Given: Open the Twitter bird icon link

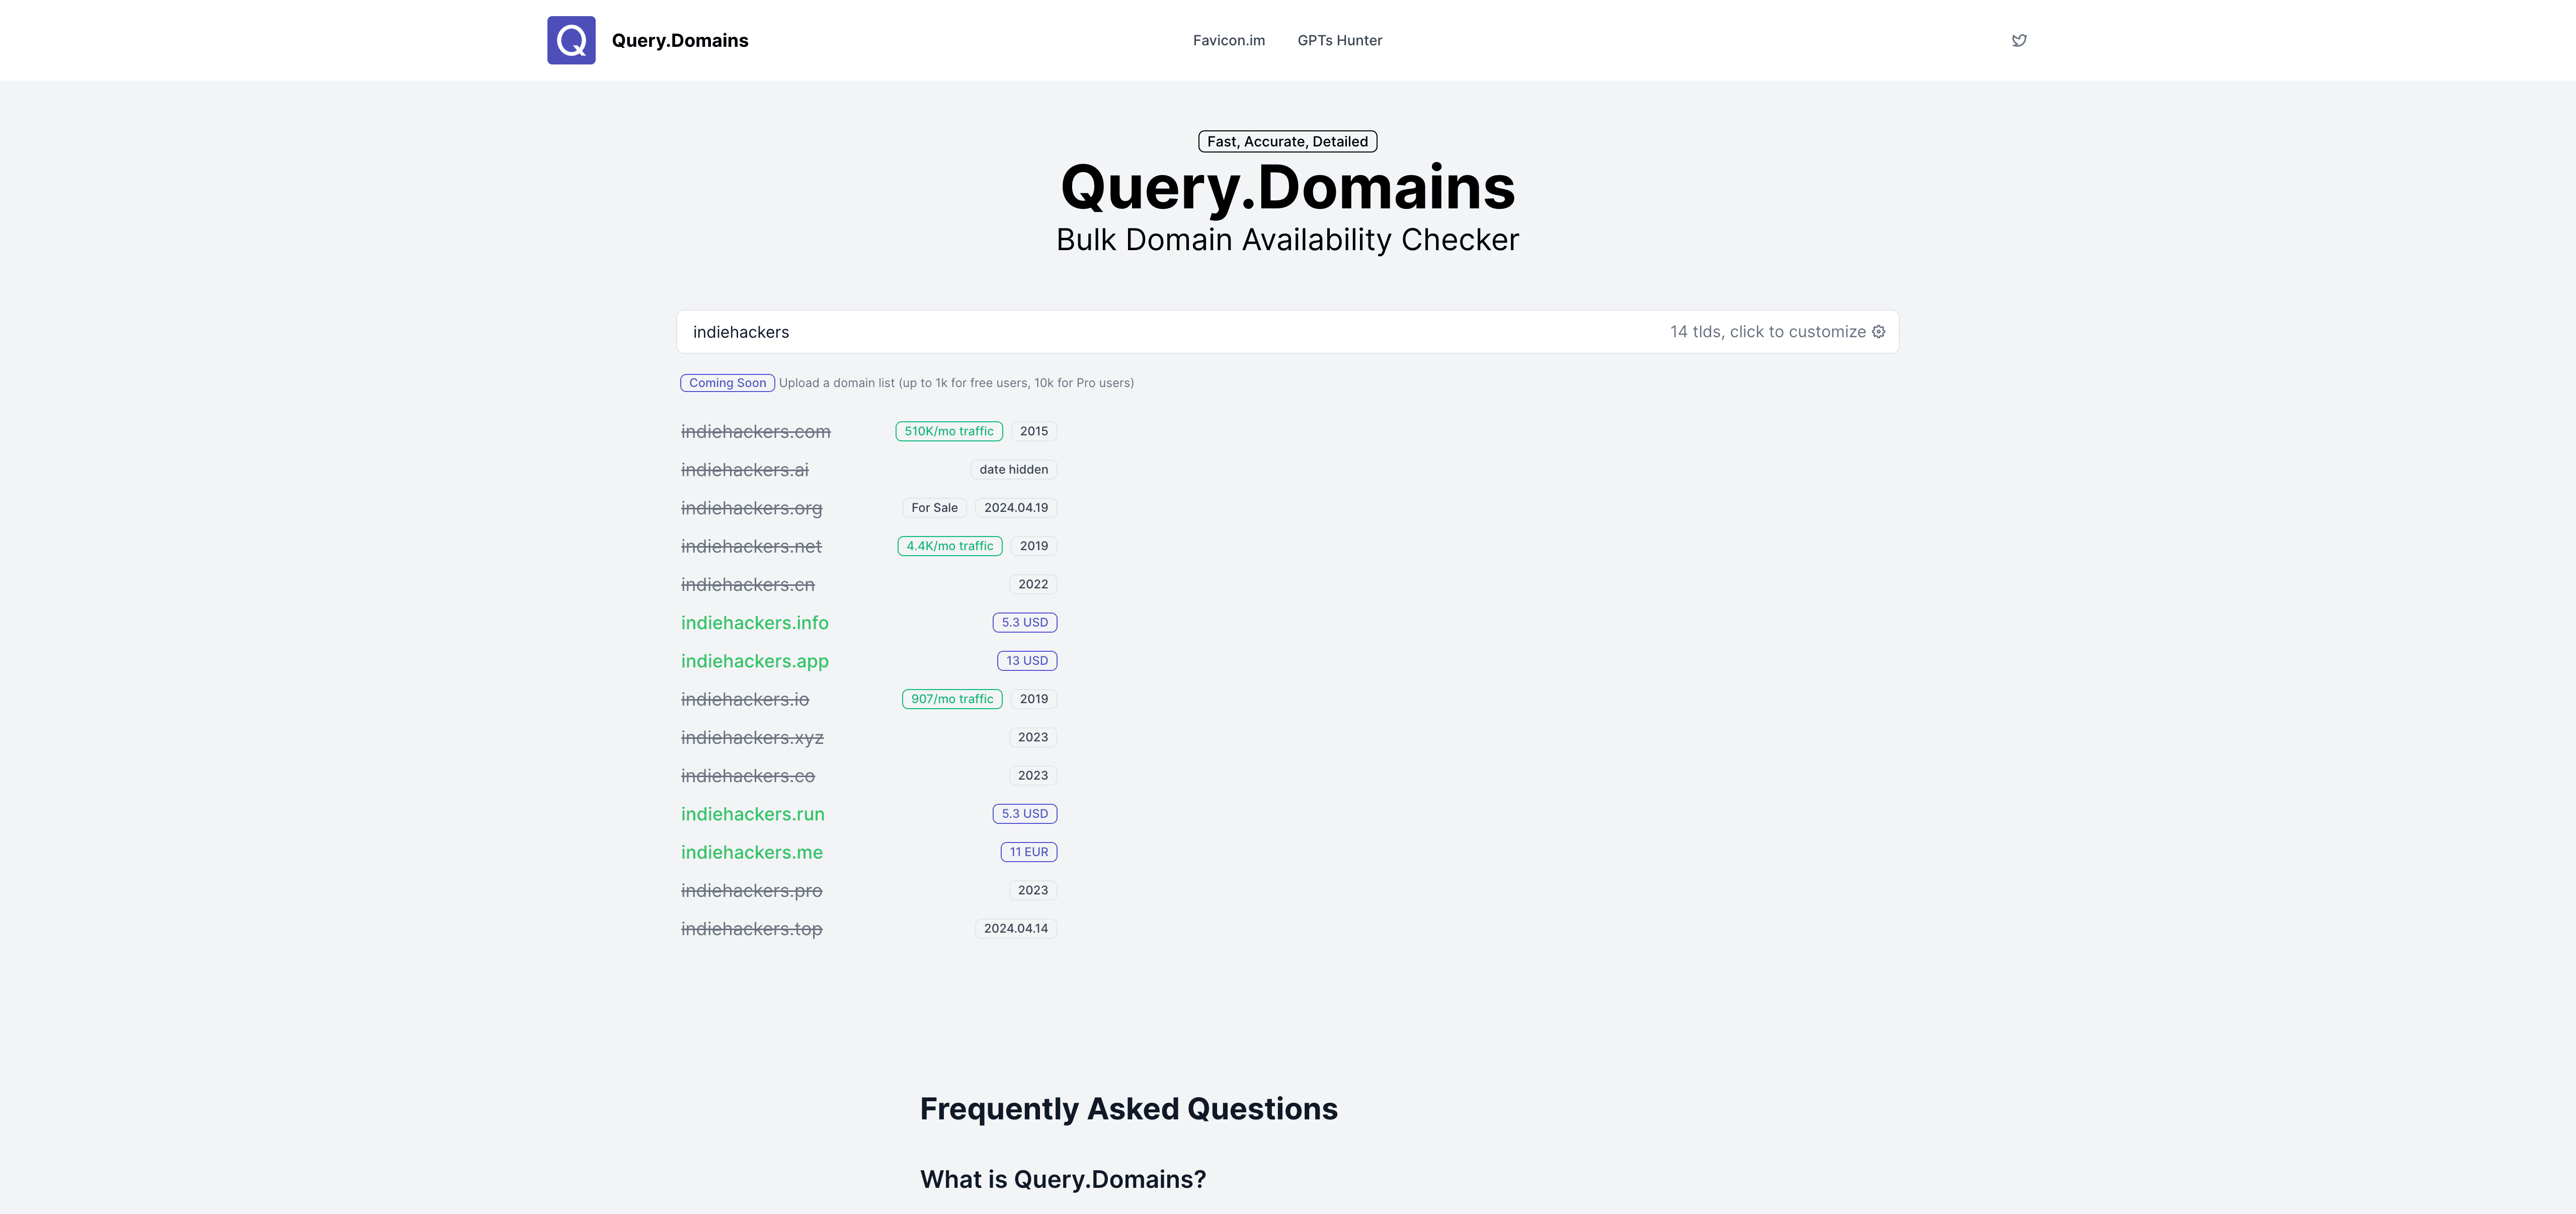Looking at the screenshot, I should (x=2019, y=40).
